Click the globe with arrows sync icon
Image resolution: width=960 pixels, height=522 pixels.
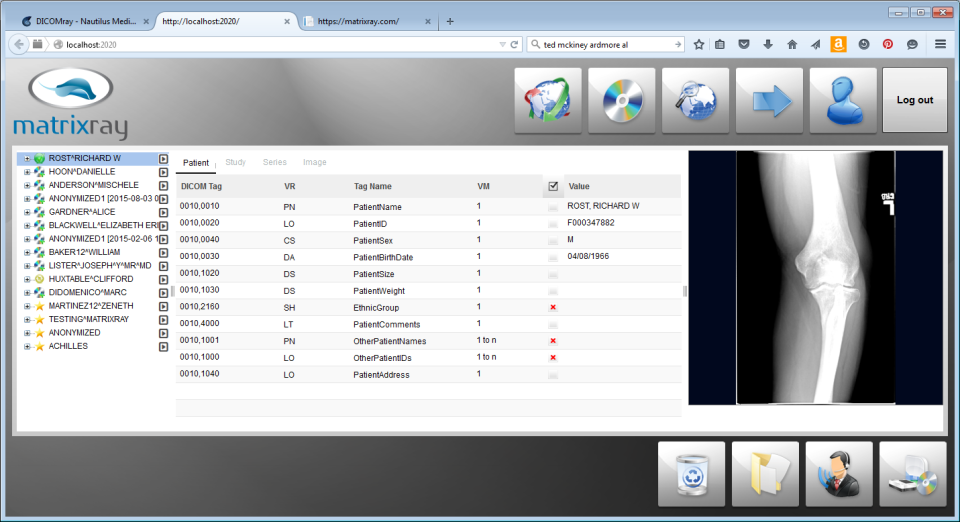tap(548, 100)
